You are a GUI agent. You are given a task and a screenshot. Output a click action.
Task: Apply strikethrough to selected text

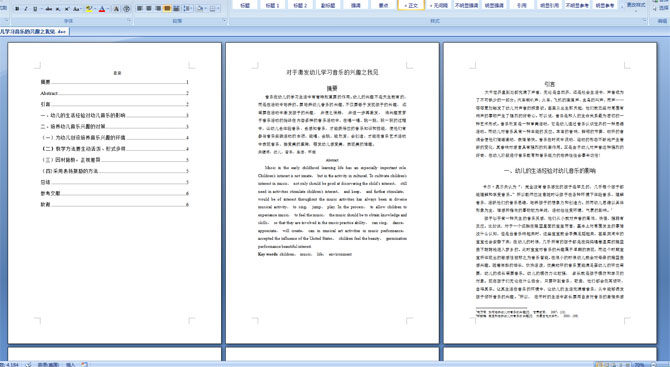(x=49, y=9)
